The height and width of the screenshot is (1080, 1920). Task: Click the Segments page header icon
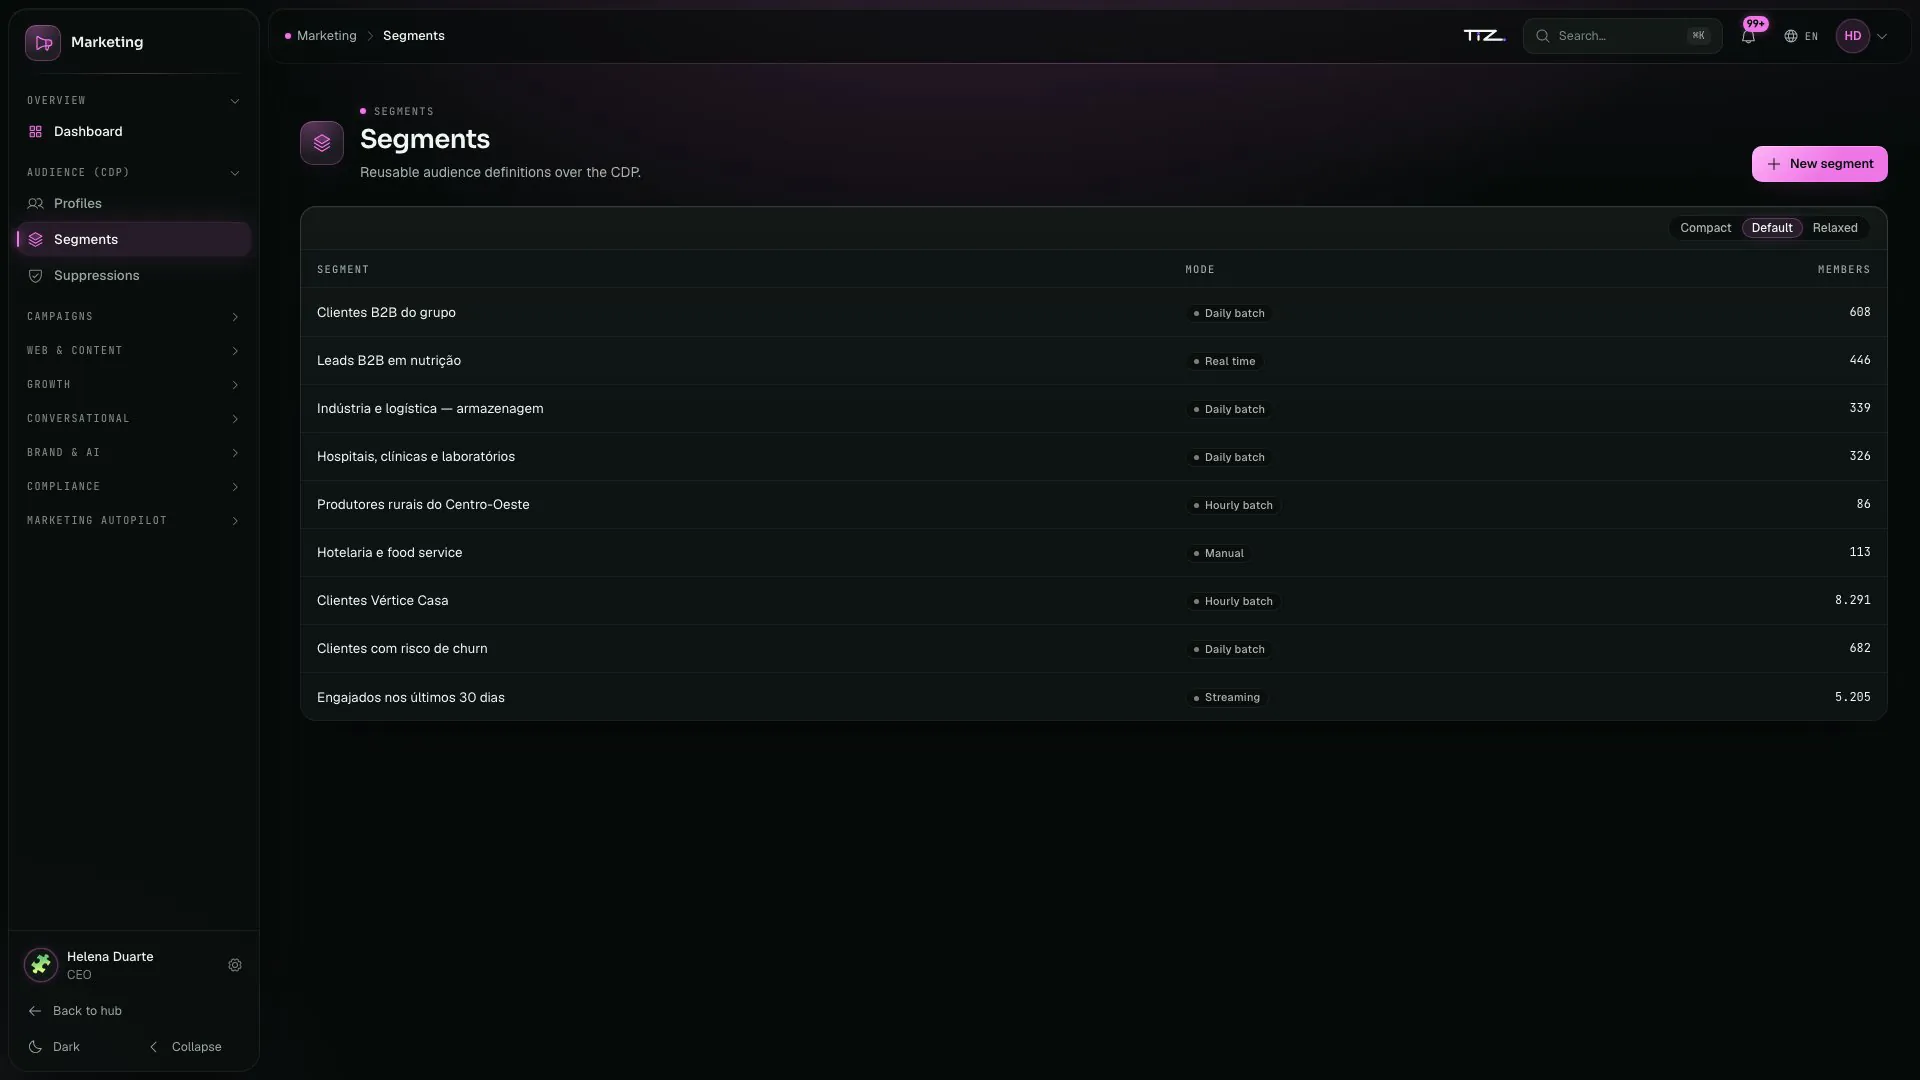pos(322,143)
